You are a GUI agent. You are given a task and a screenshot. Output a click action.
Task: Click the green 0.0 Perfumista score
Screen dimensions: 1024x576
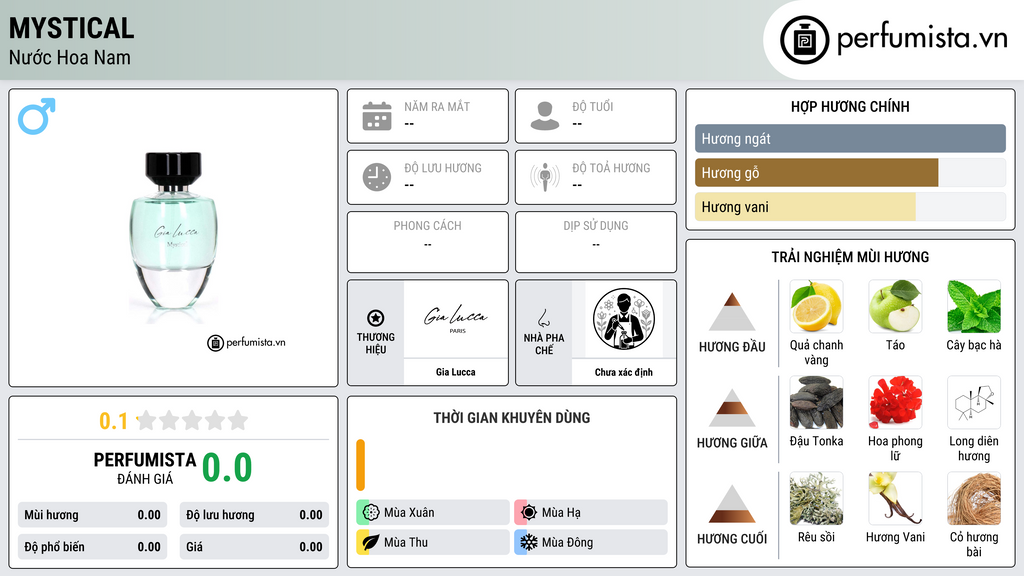pos(227,468)
